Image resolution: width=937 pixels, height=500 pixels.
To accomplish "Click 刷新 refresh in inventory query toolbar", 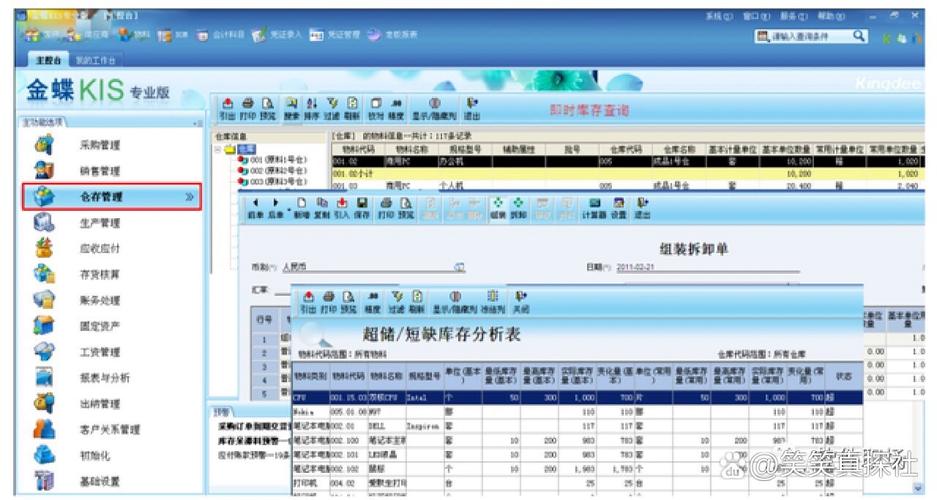I will pos(353,109).
